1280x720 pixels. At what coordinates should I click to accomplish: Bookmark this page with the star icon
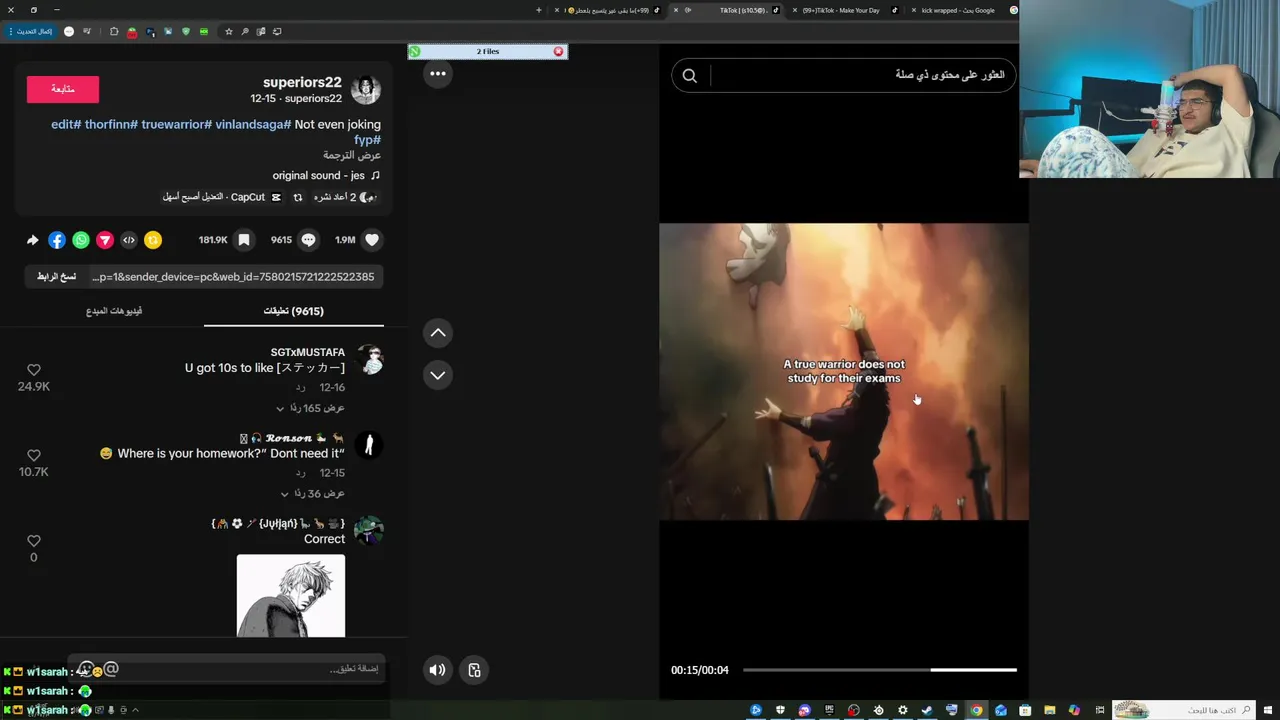(x=229, y=31)
